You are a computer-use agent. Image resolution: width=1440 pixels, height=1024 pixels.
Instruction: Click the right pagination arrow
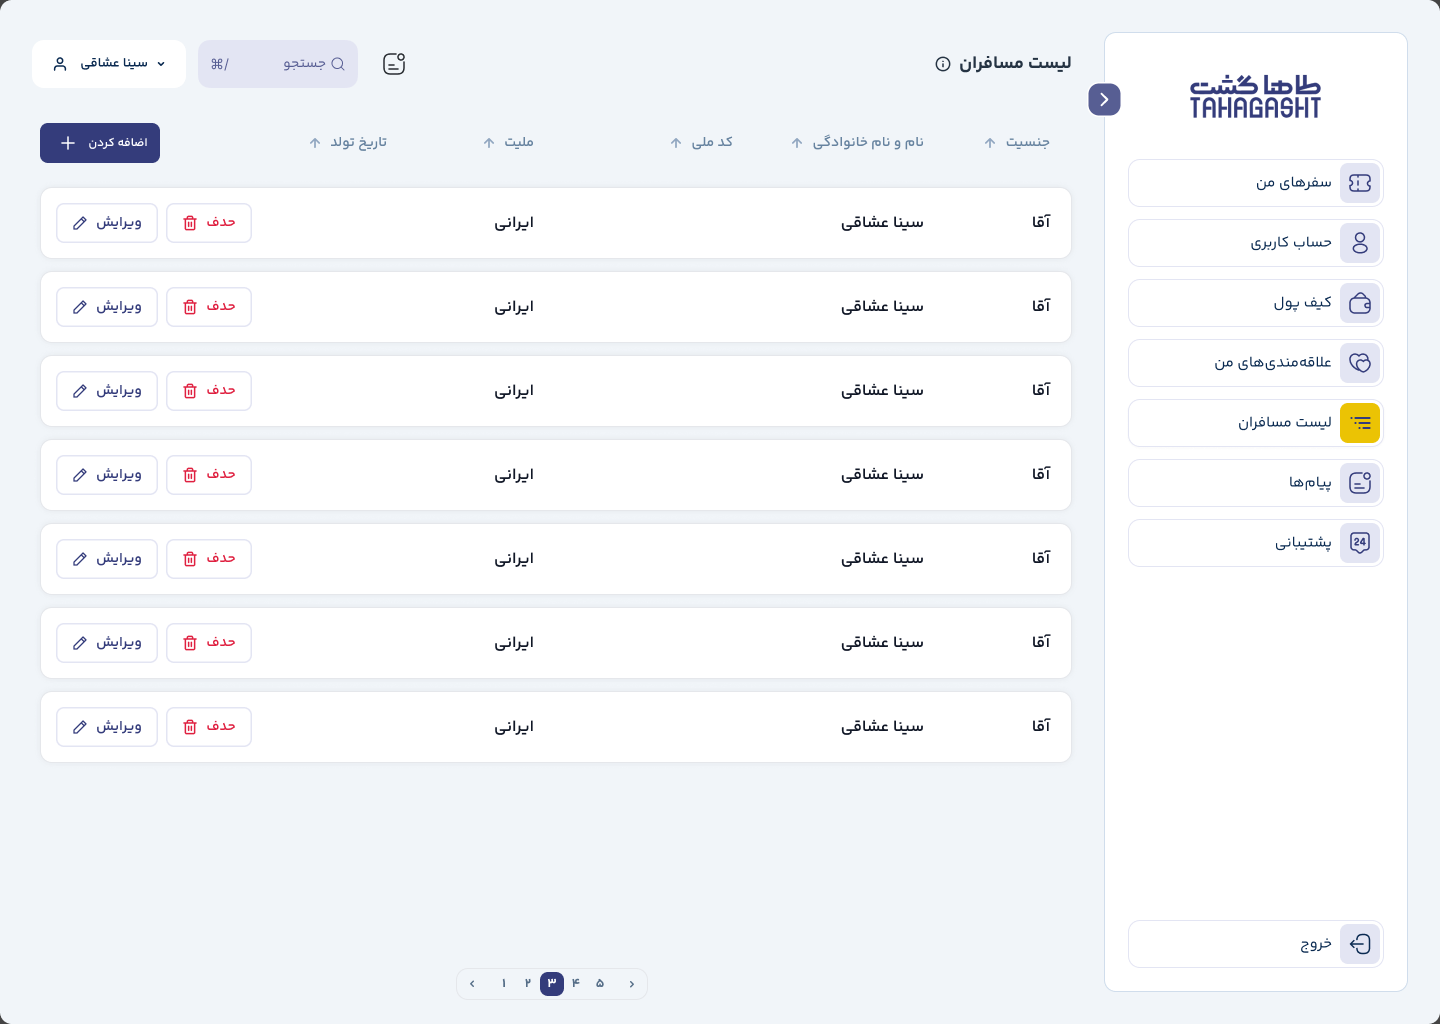click(632, 984)
